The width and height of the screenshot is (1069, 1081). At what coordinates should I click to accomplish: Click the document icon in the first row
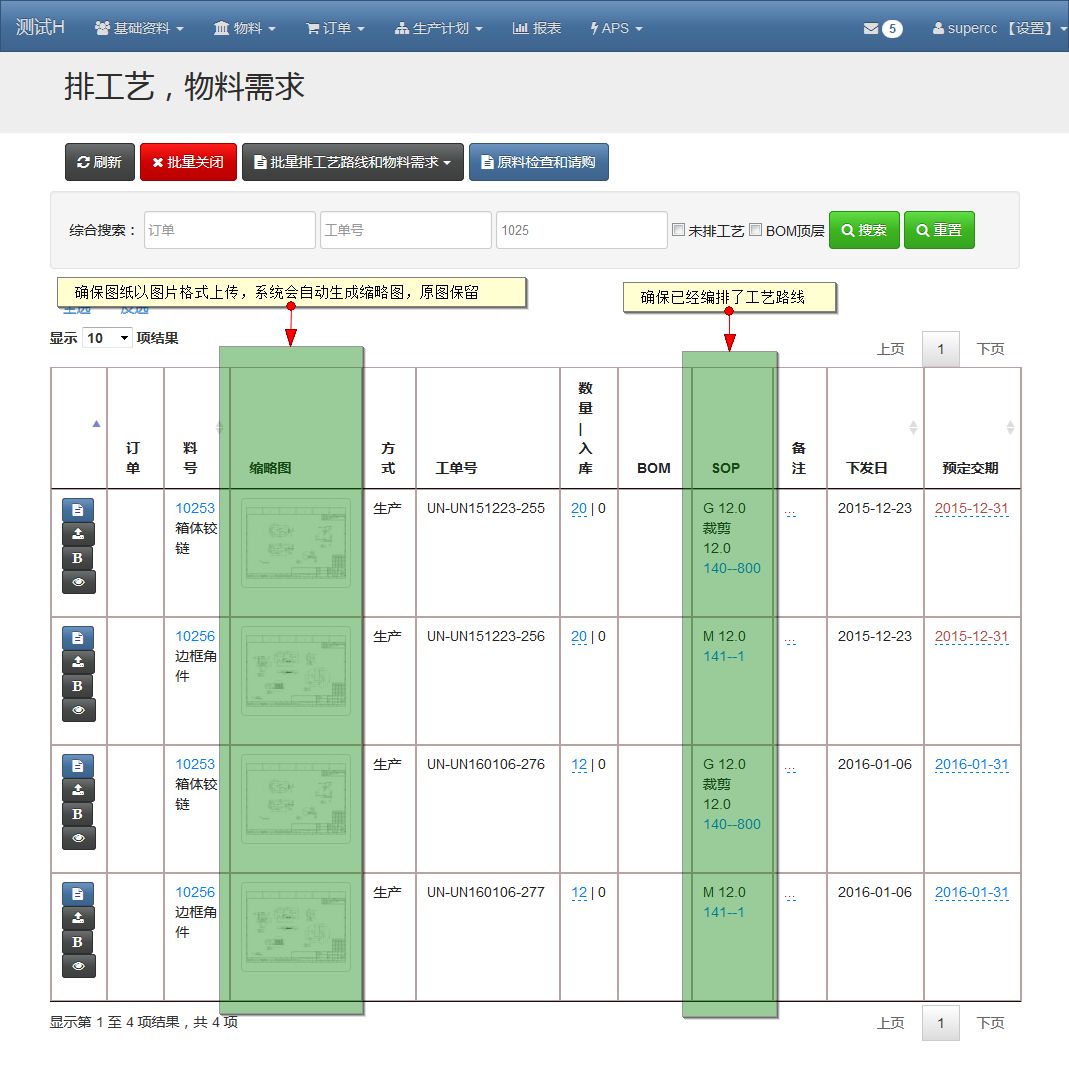pyautogui.click(x=78, y=510)
